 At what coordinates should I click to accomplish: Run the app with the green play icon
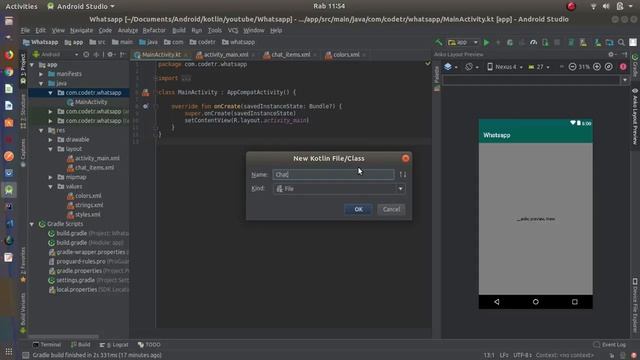pyautogui.click(x=487, y=42)
